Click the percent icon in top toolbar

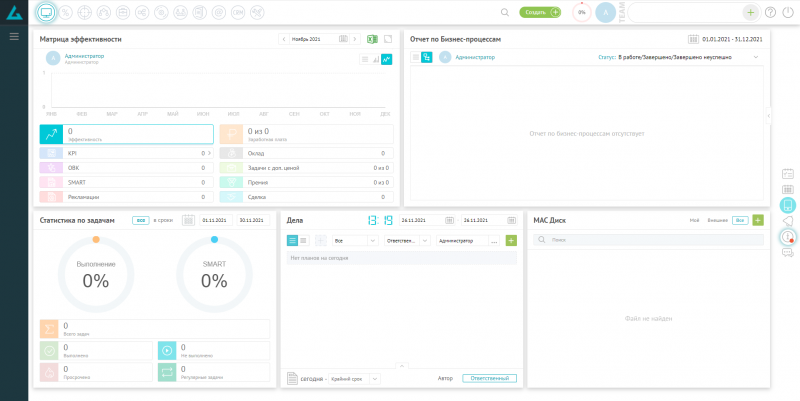coord(66,12)
